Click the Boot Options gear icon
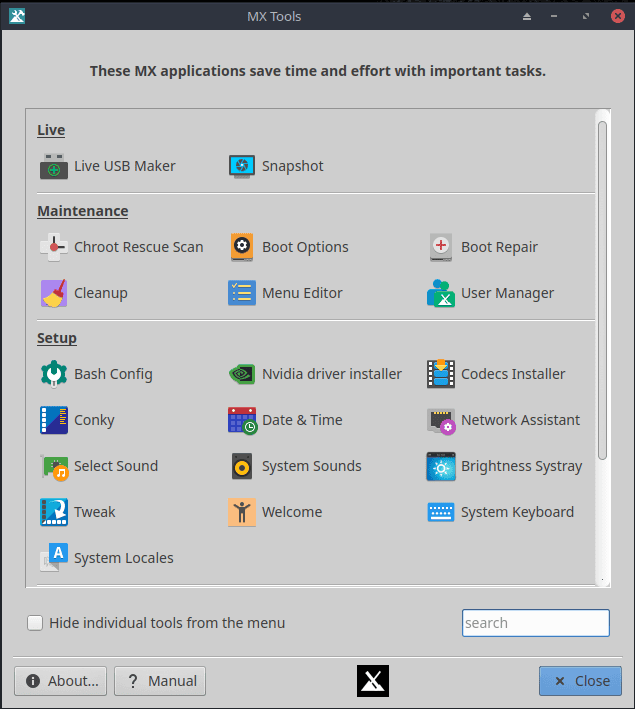This screenshot has width=635, height=709. pos(242,247)
